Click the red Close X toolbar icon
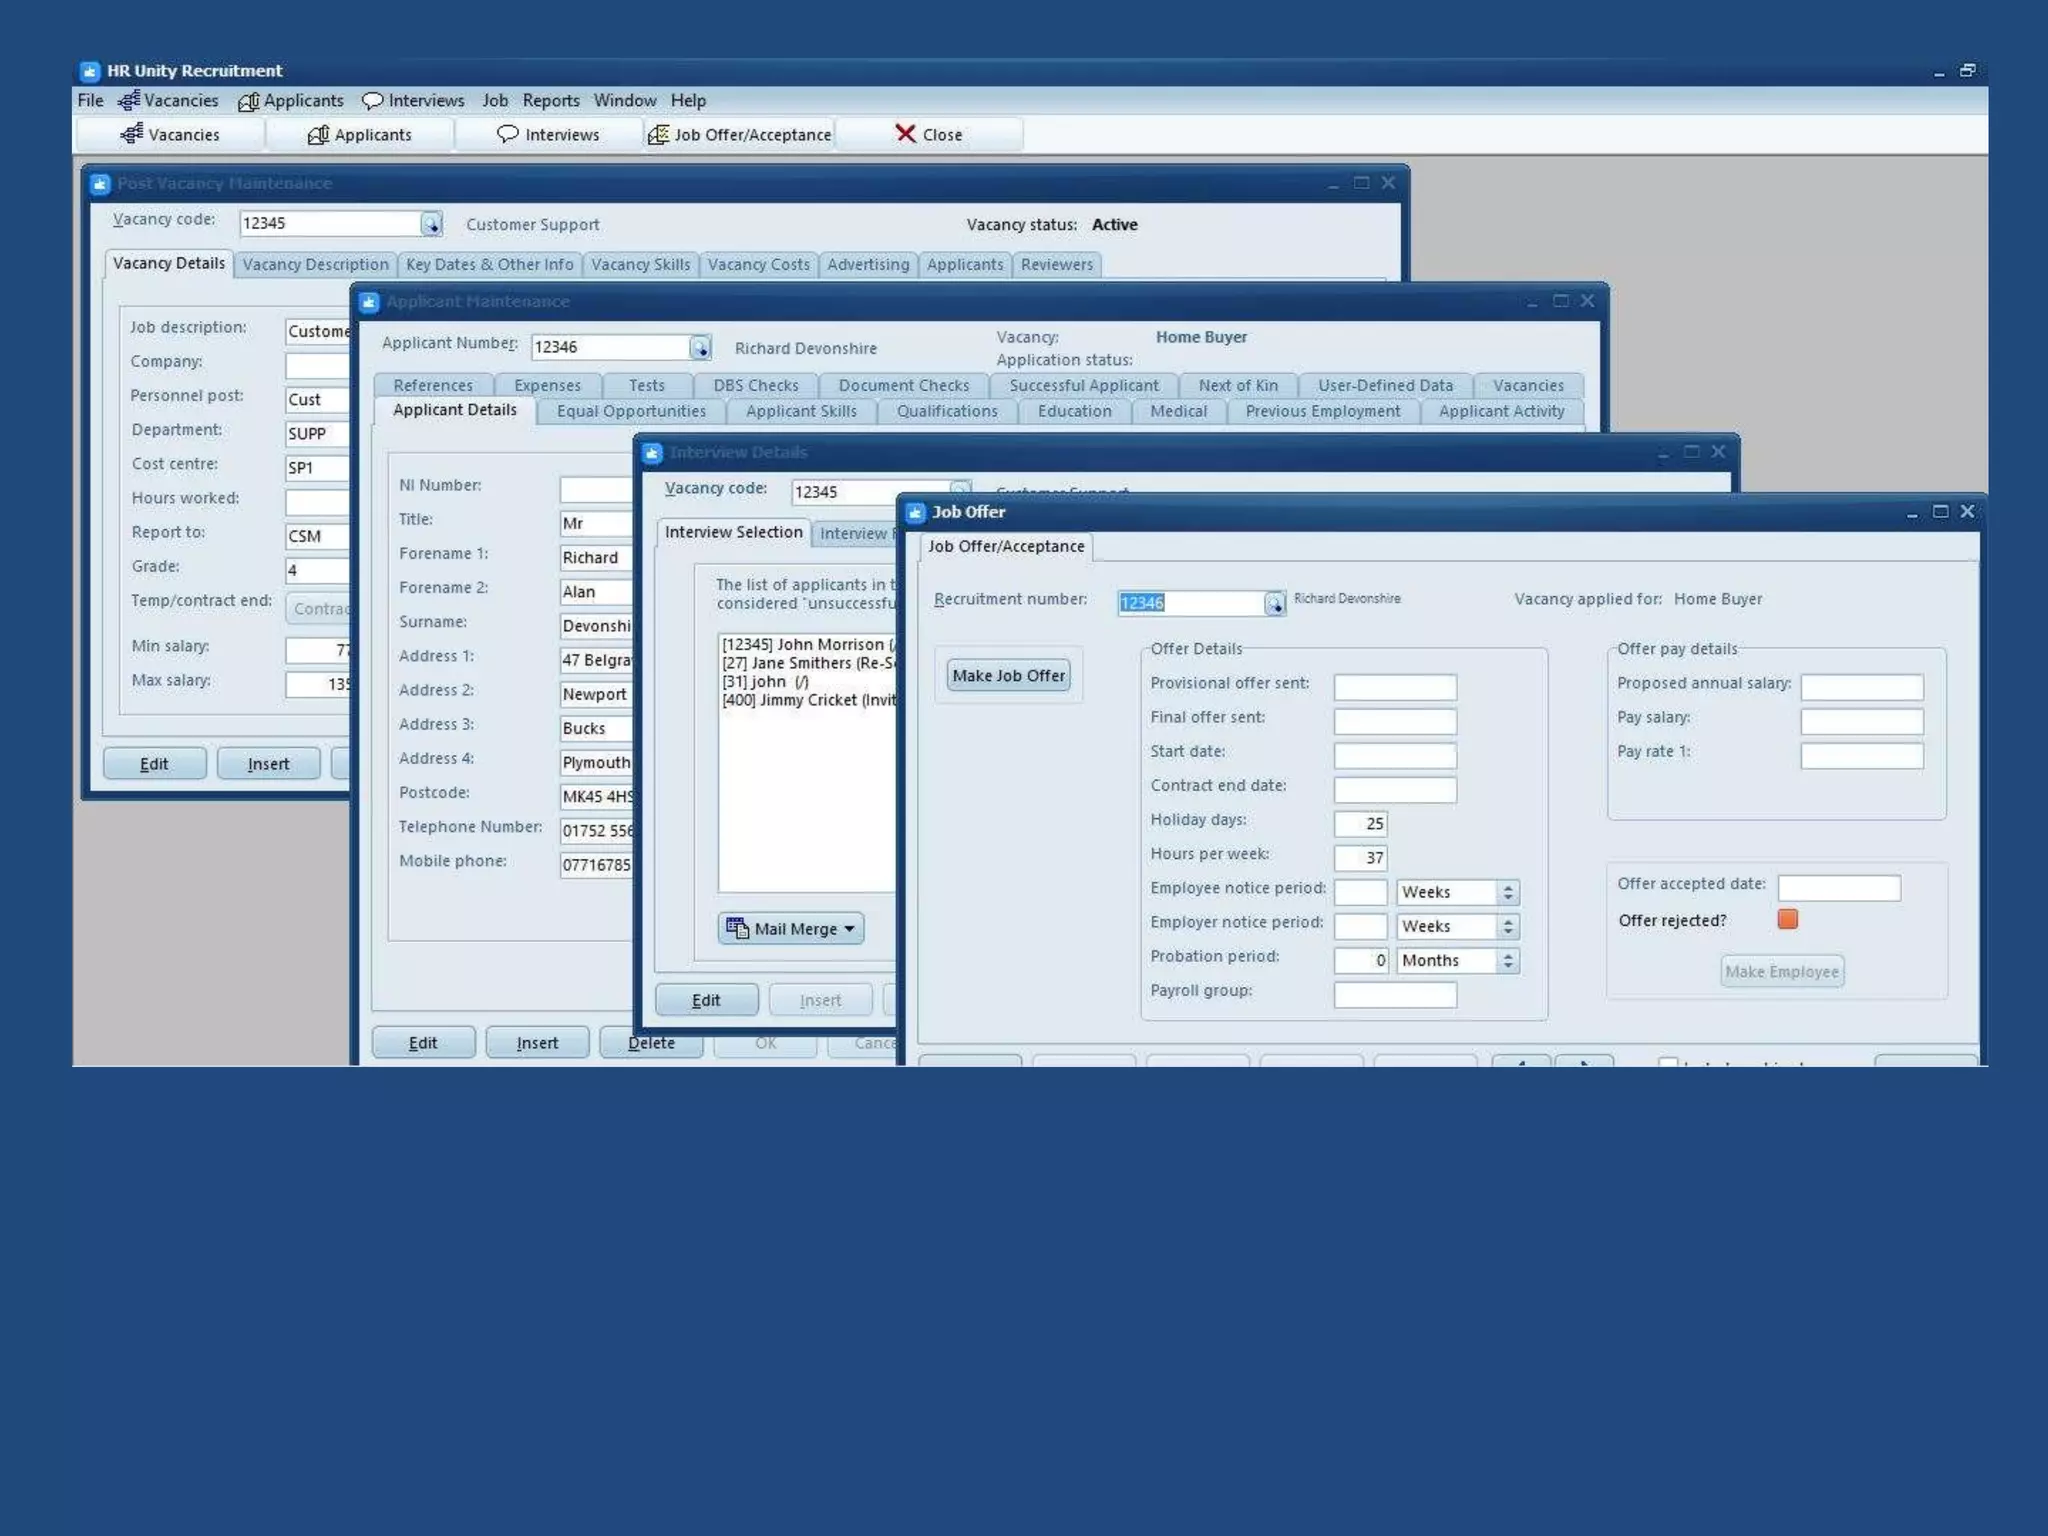 click(x=905, y=133)
